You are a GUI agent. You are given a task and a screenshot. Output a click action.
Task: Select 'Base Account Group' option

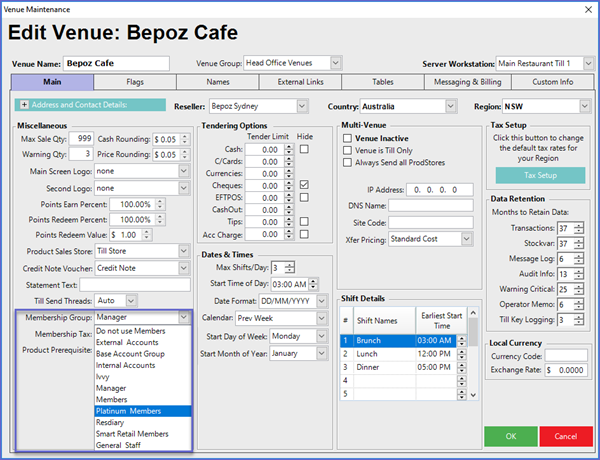pyautogui.click(x=143, y=354)
